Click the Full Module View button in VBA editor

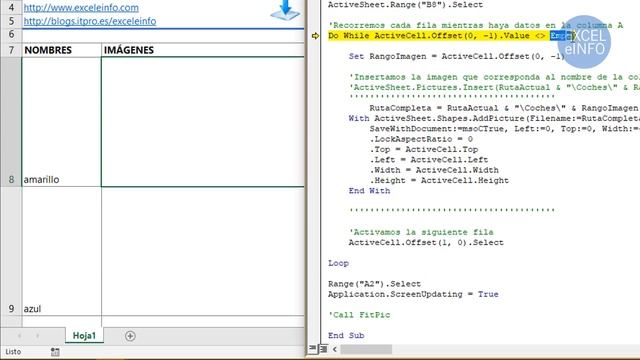[323, 349]
